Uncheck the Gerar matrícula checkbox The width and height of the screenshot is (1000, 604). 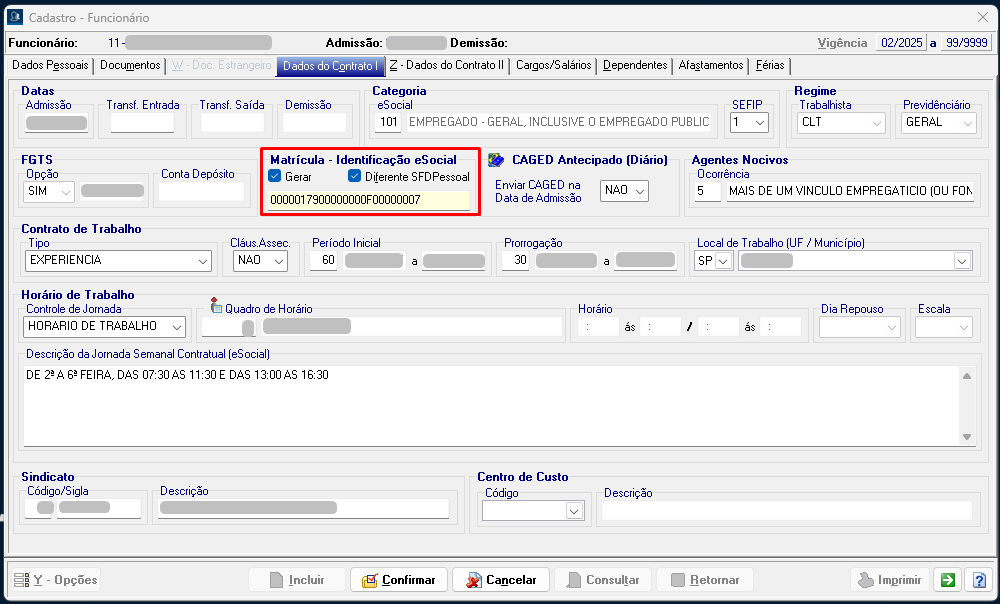click(x=275, y=177)
